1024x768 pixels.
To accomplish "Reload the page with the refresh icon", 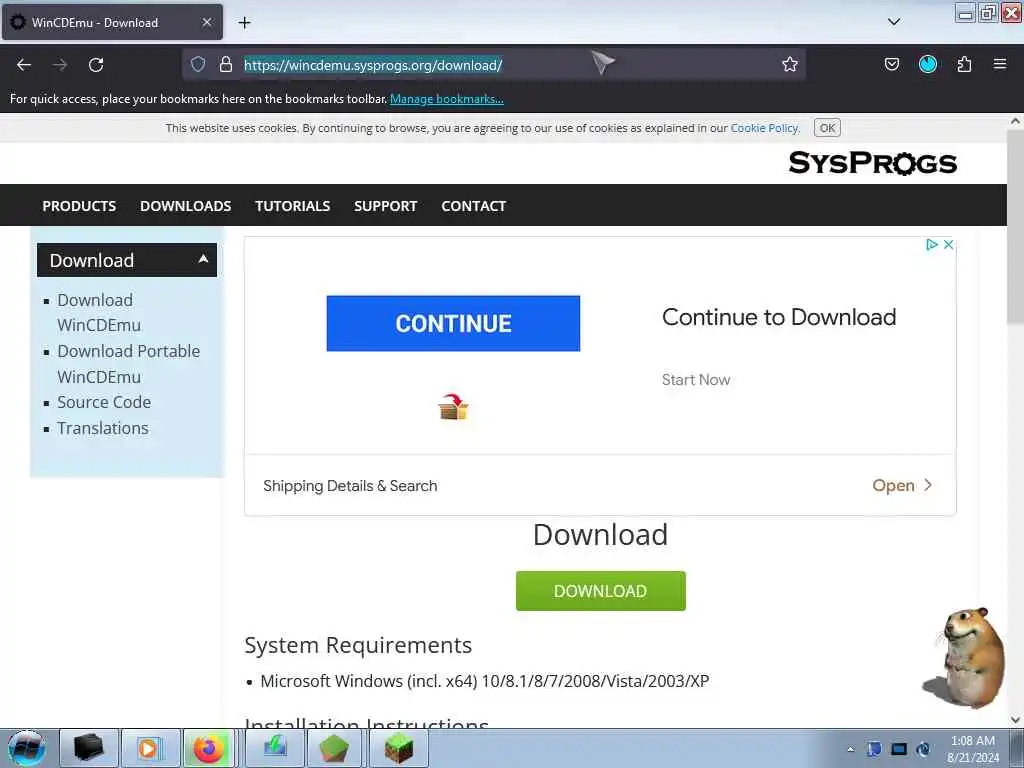I will tap(96, 65).
